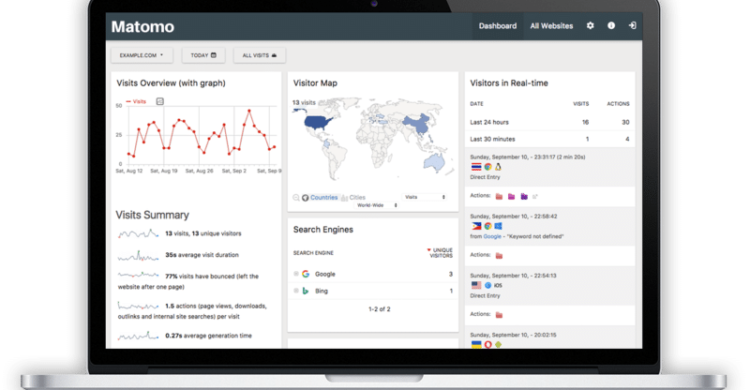Toggle the expand square beside the Bing row
750x390 pixels.
pyautogui.click(x=296, y=291)
